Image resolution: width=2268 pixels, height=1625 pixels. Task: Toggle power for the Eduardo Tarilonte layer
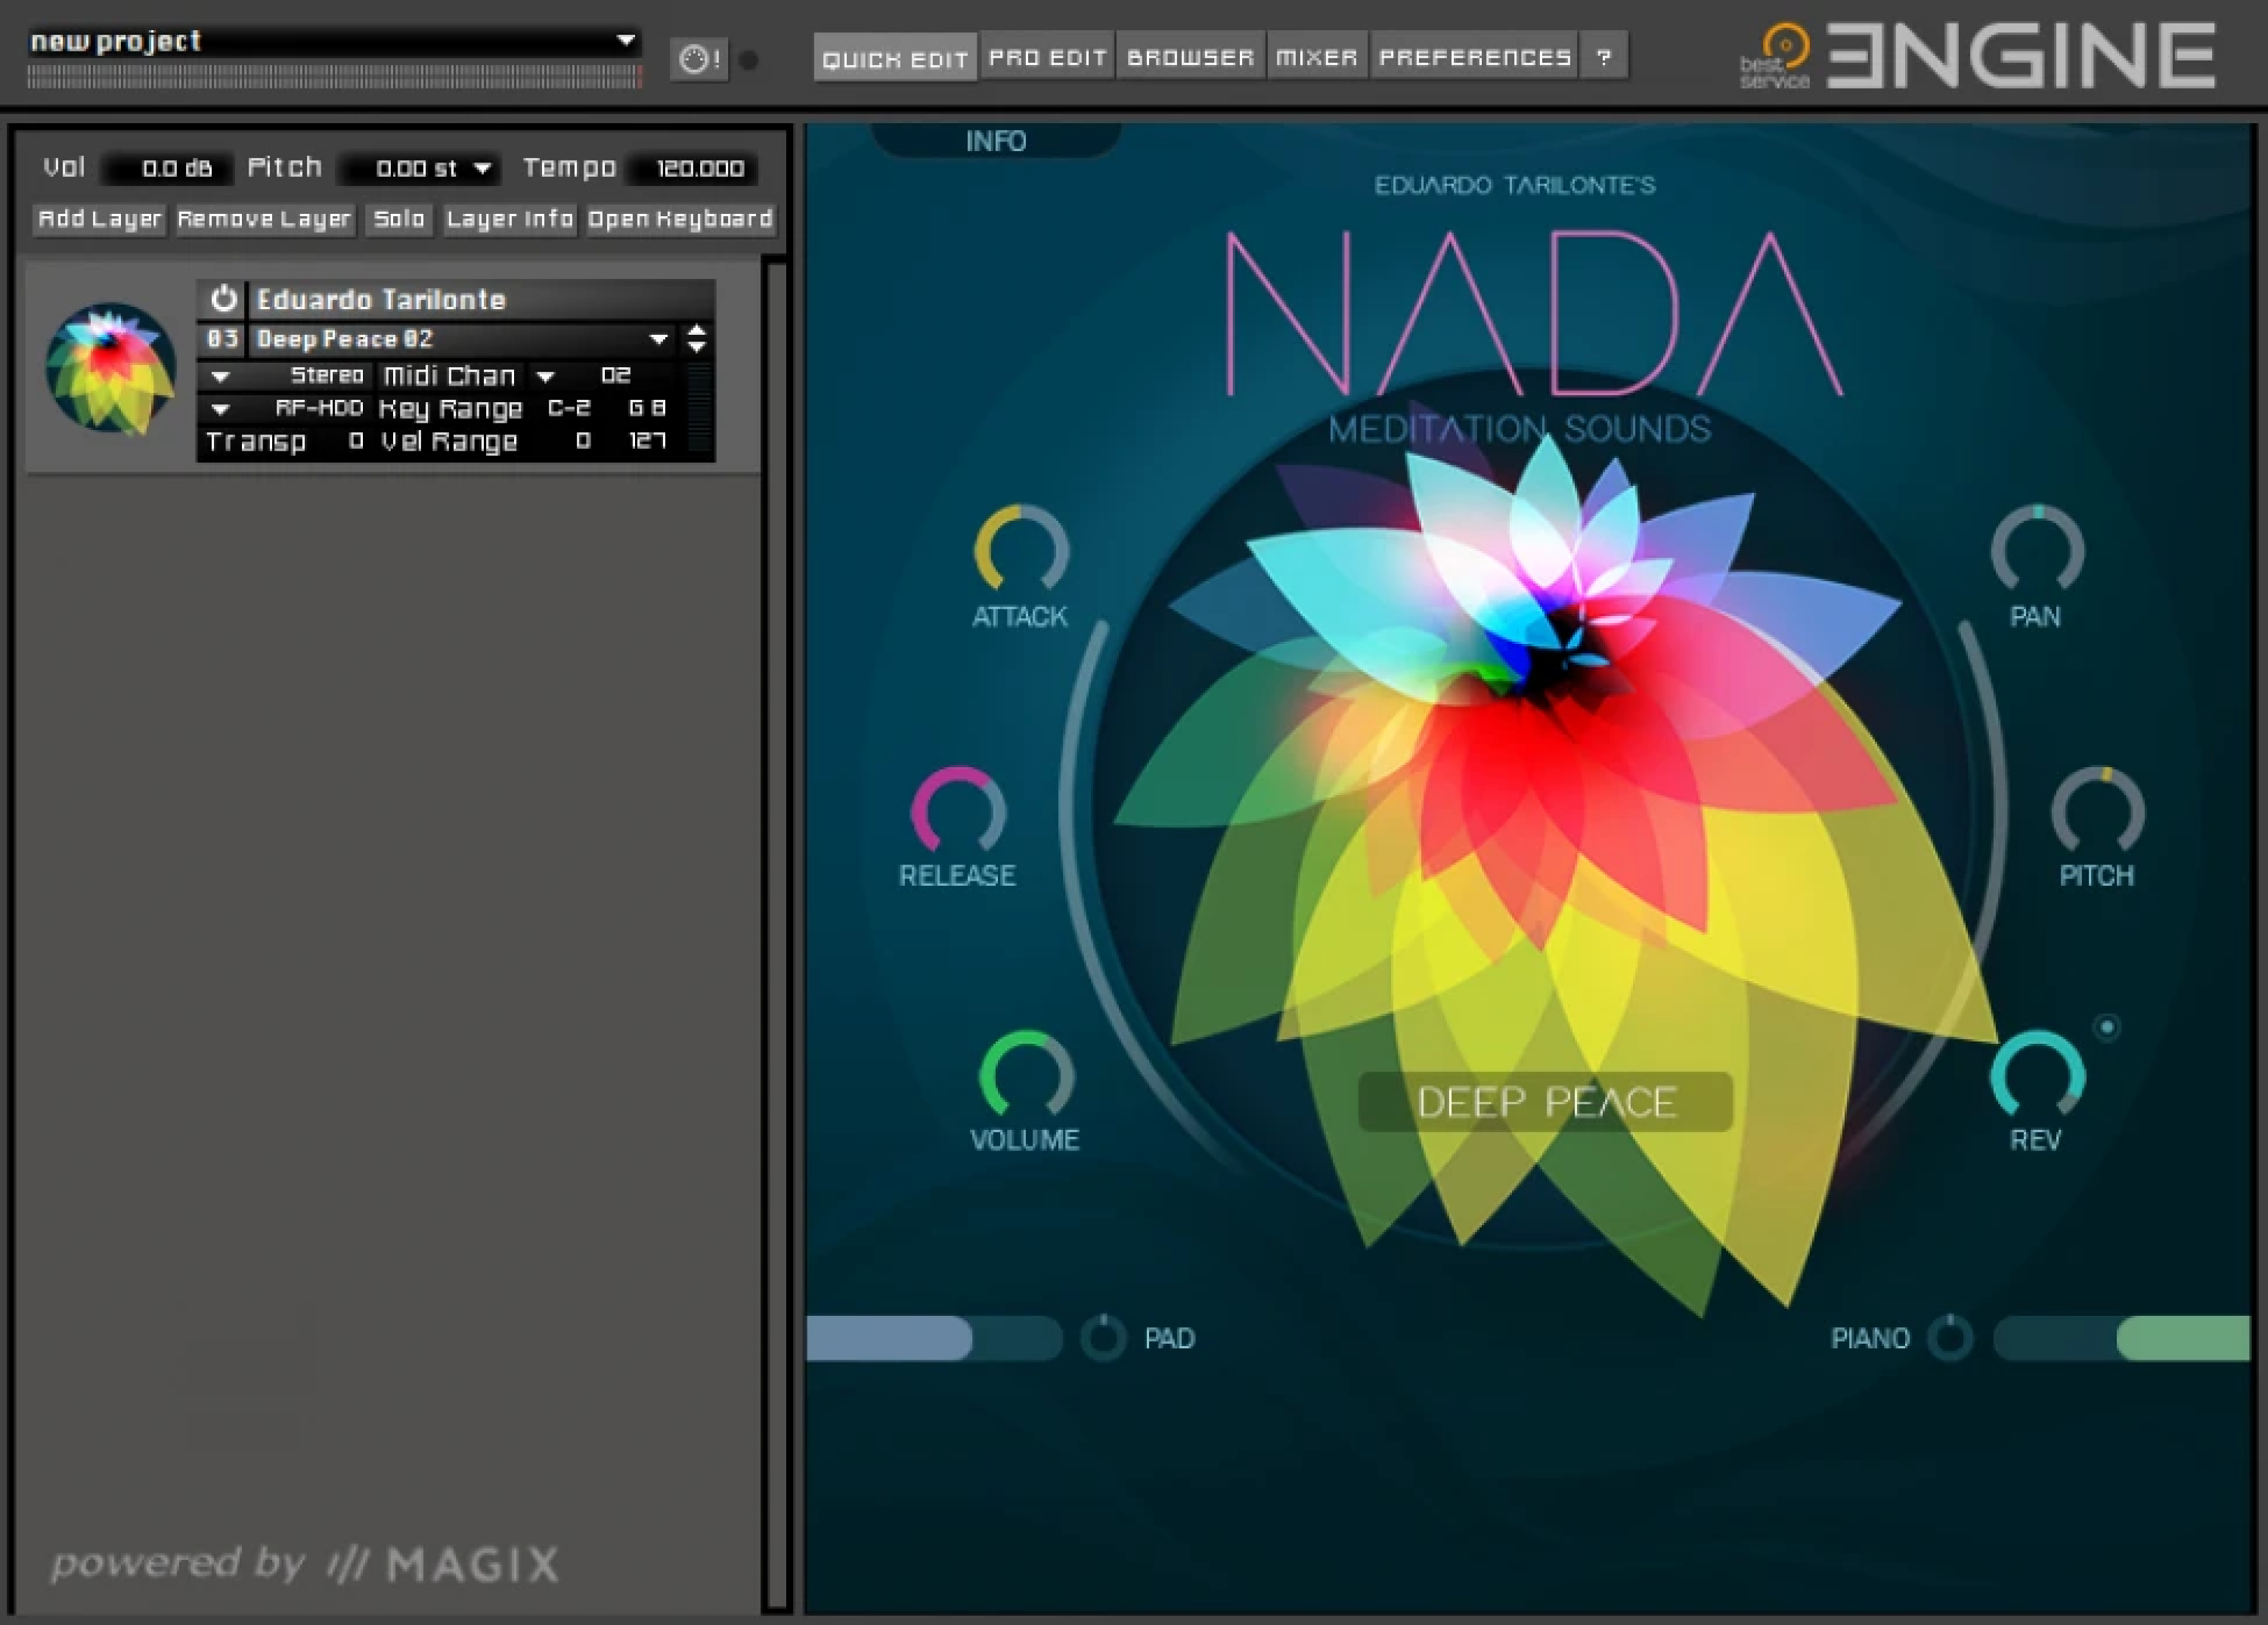pos(222,298)
